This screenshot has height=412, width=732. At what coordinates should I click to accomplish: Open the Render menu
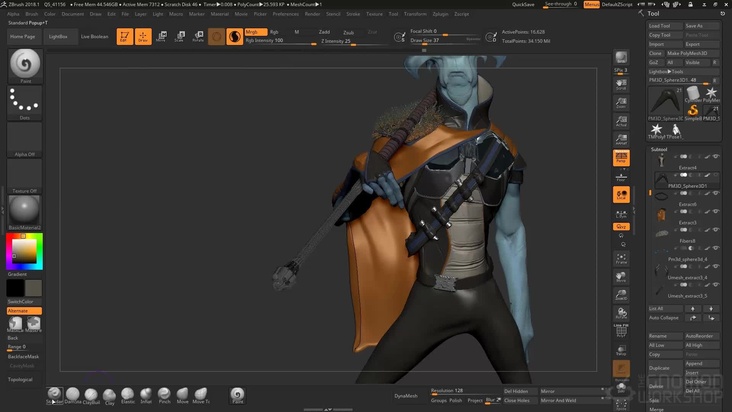click(312, 14)
